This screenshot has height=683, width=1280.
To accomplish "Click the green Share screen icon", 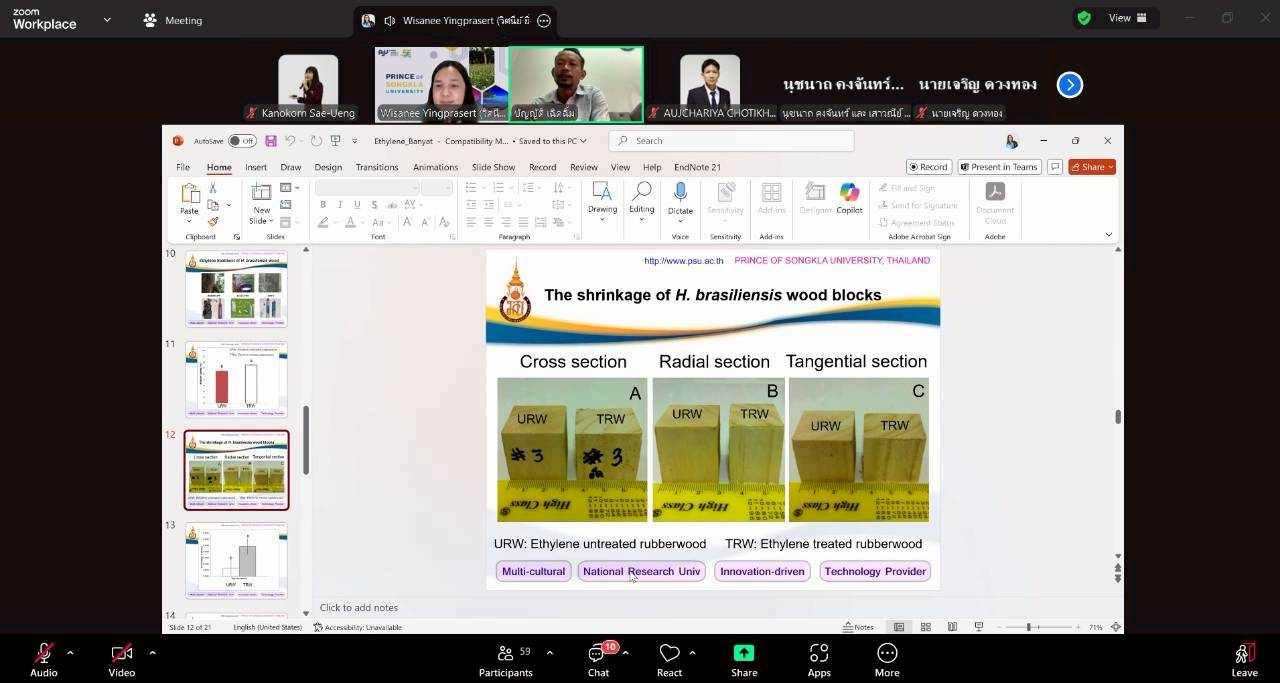I will tap(744, 653).
